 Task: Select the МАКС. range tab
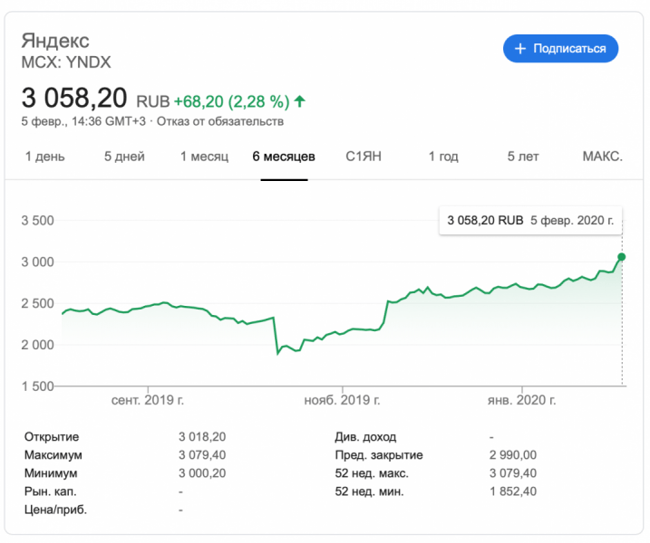(x=602, y=157)
